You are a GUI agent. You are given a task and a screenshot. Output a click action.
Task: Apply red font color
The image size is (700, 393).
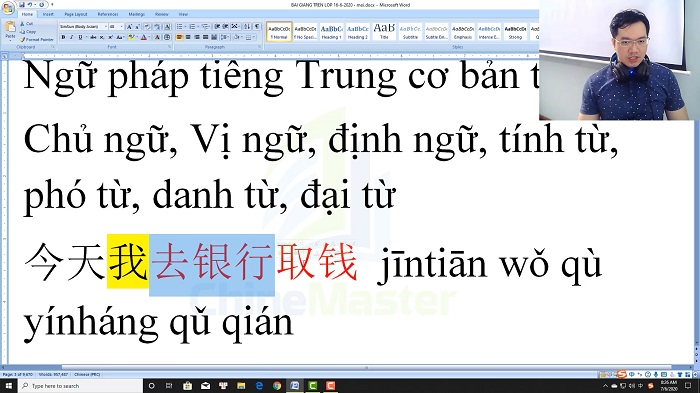(144, 37)
